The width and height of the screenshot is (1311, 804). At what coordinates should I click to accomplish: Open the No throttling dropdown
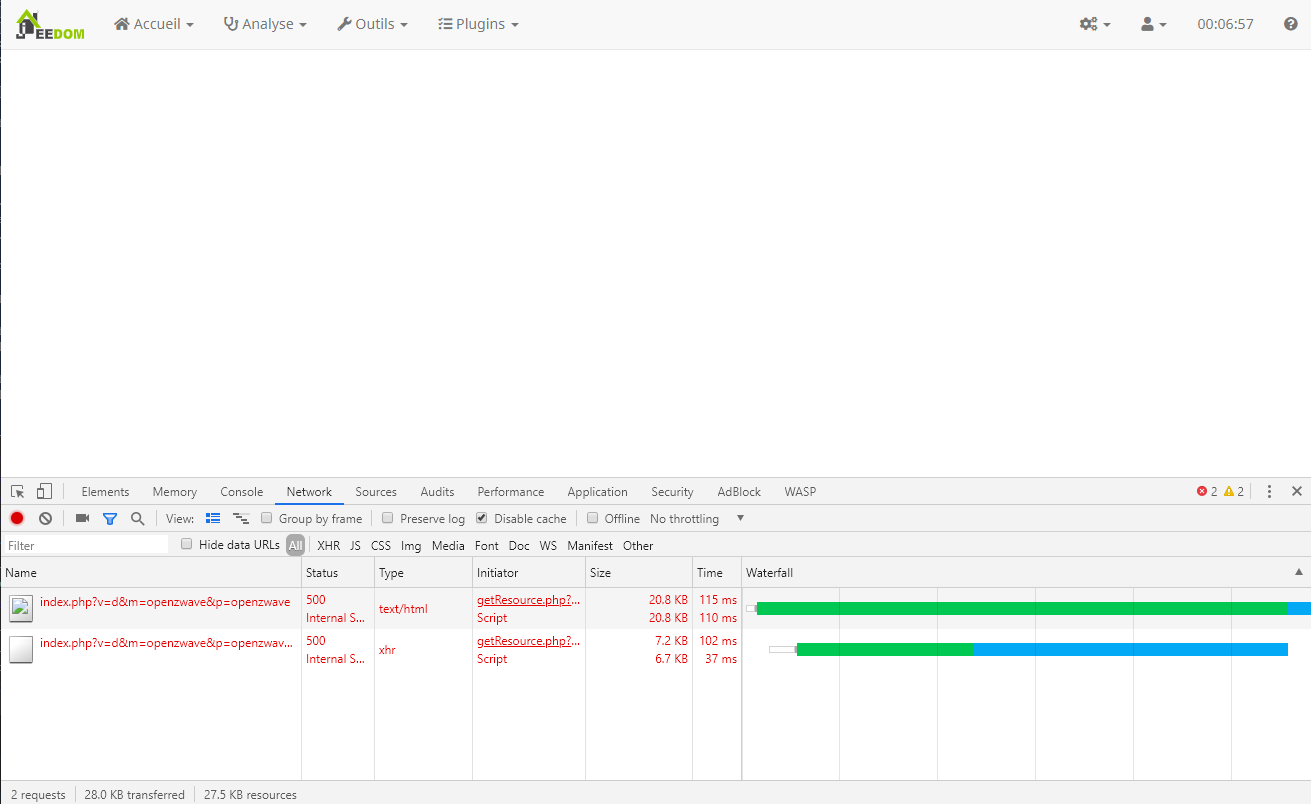(697, 519)
